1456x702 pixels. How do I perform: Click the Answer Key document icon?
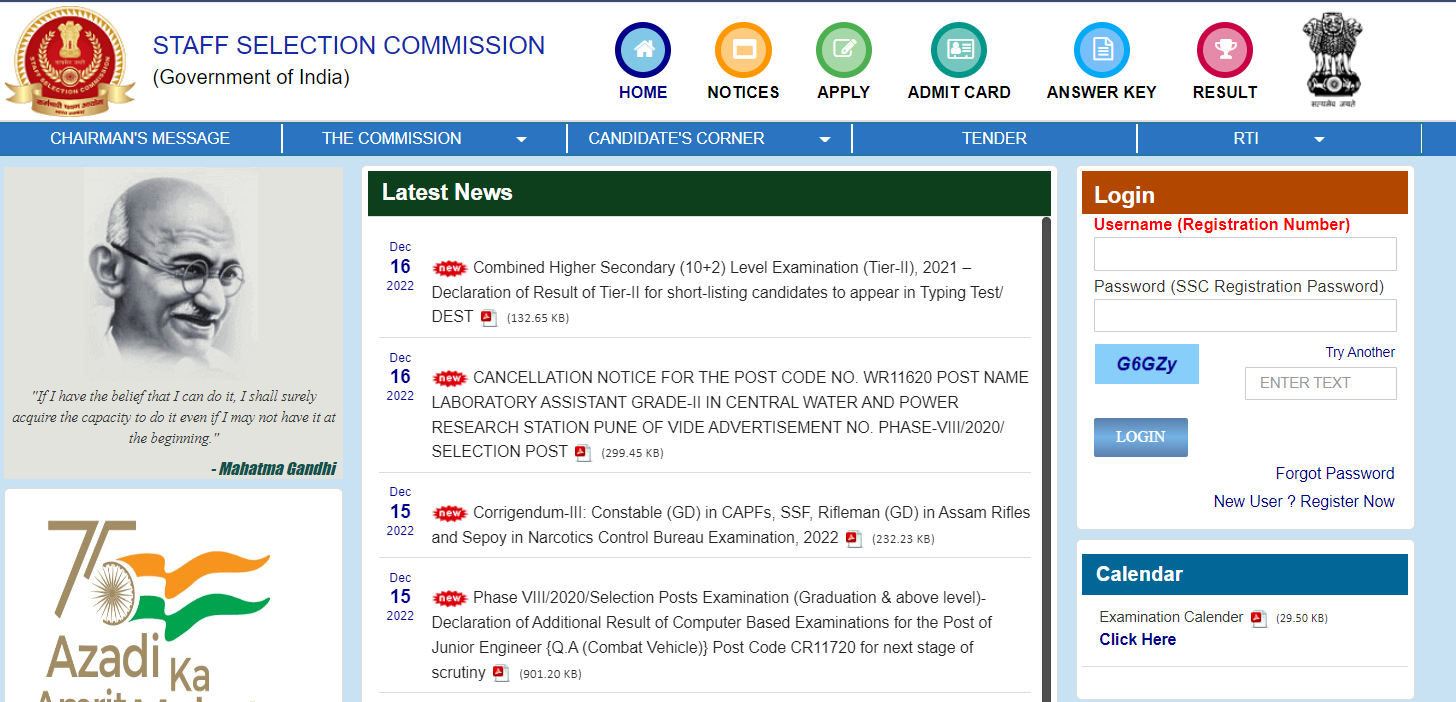click(1101, 50)
